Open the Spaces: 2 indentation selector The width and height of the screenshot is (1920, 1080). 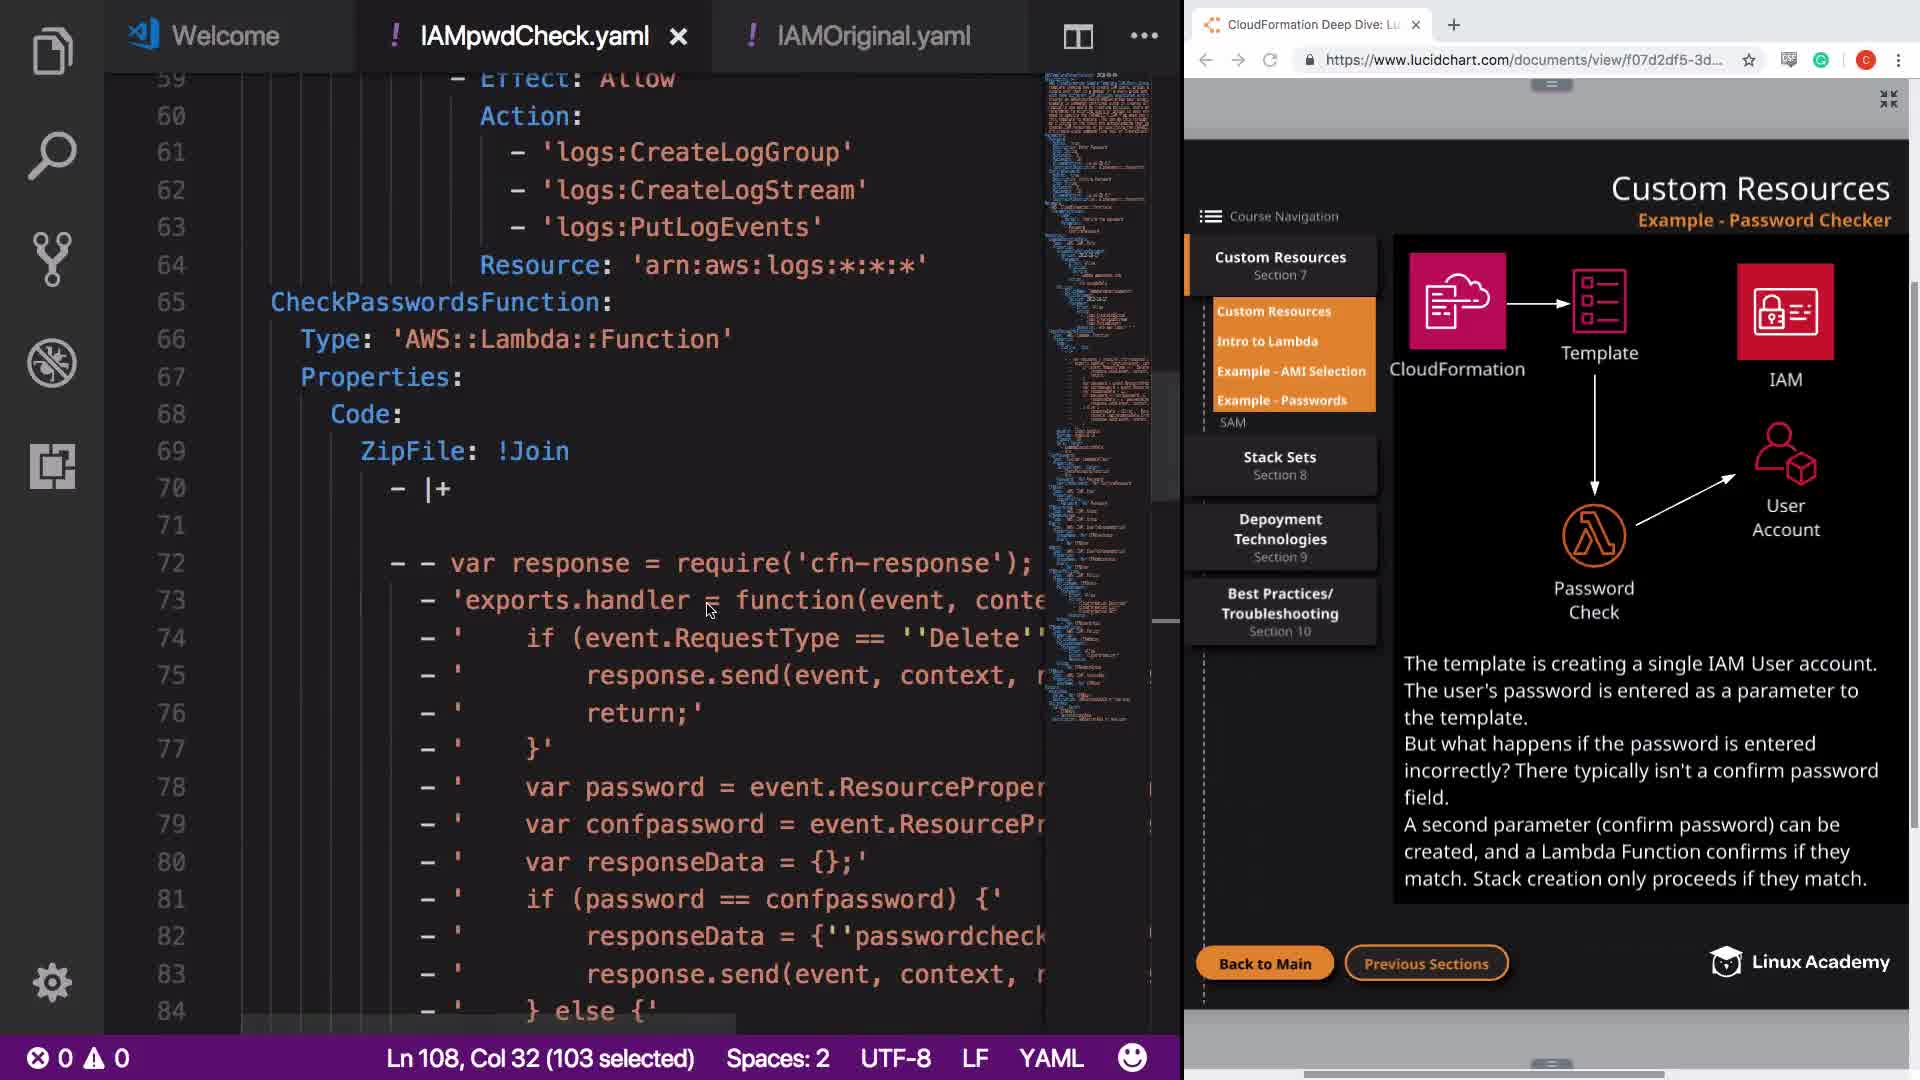(777, 1058)
